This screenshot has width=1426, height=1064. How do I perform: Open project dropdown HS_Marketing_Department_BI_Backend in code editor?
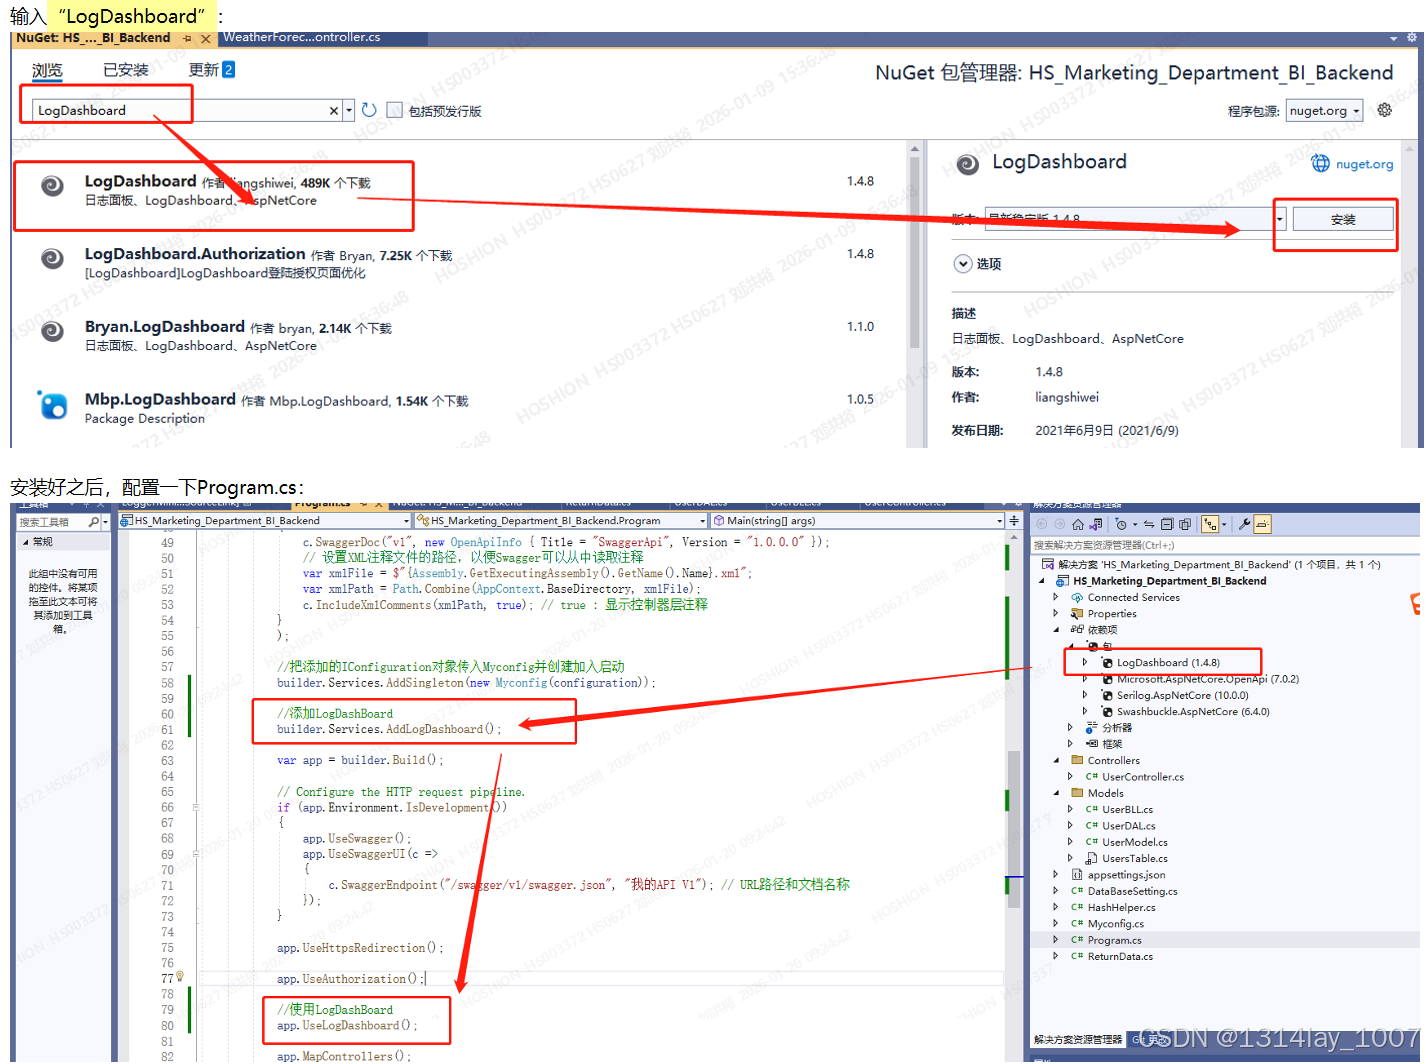click(264, 521)
